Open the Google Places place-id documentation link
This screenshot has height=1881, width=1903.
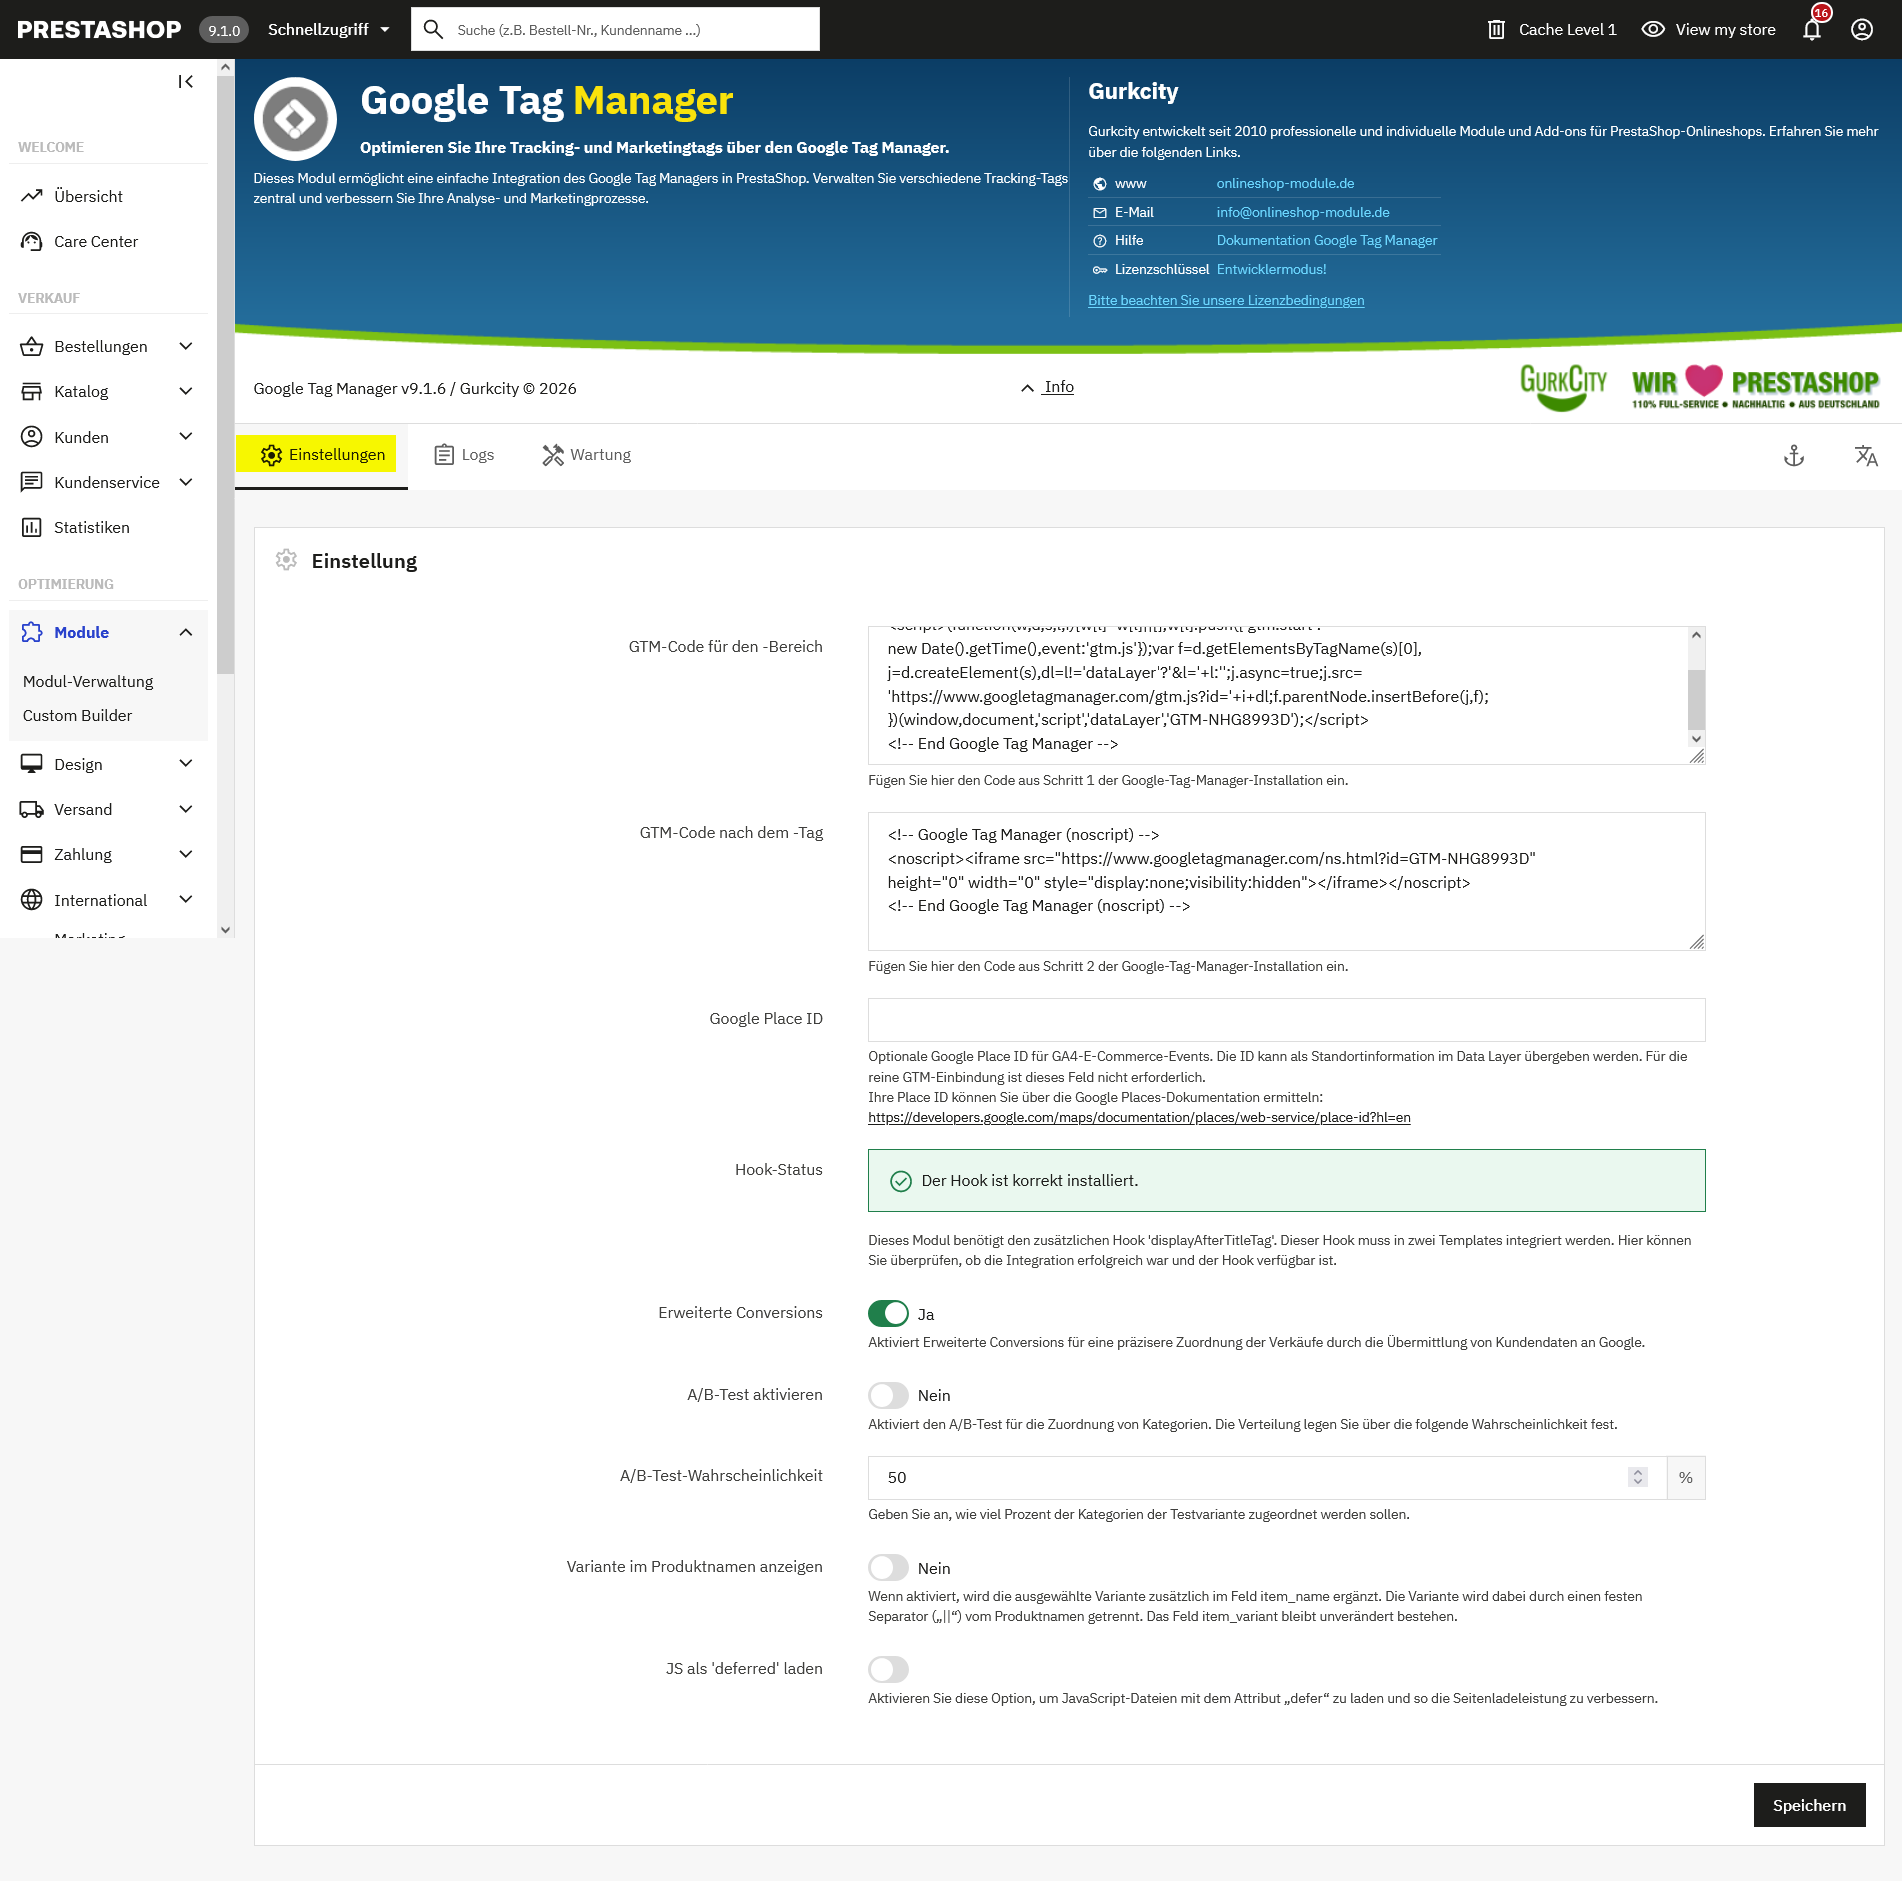pyautogui.click(x=1139, y=1118)
